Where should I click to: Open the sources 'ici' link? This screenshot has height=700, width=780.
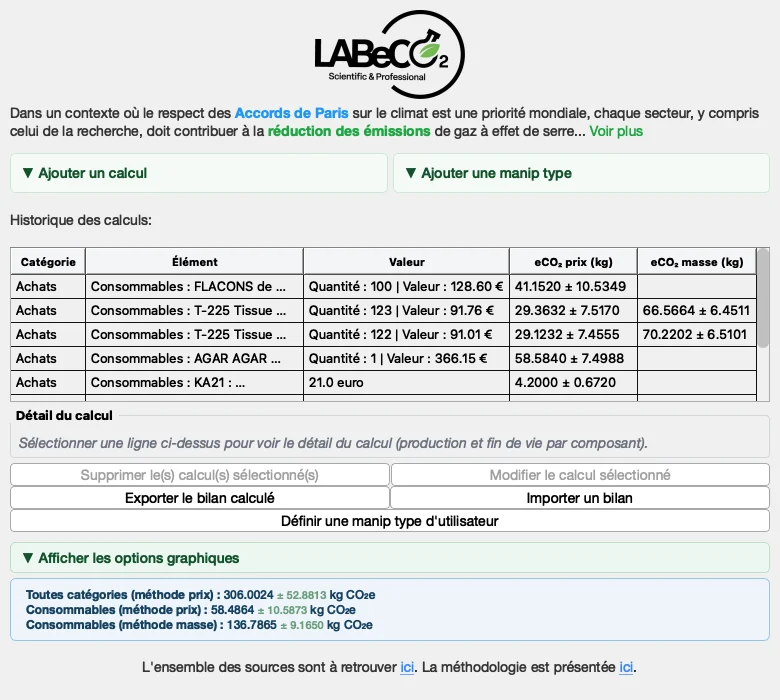(407, 667)
